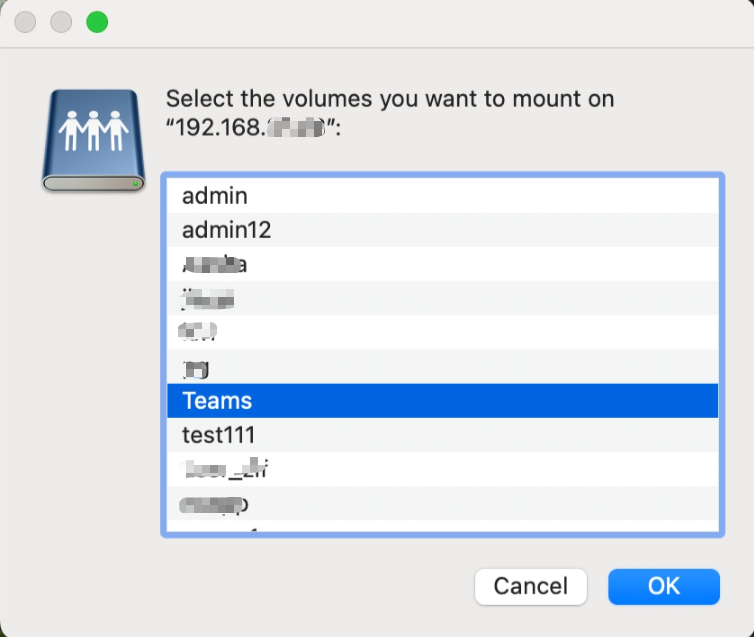This screenshot has width=754, height=637.
Task: Choose the blurred volume right below test111
Action: point(225,469)
